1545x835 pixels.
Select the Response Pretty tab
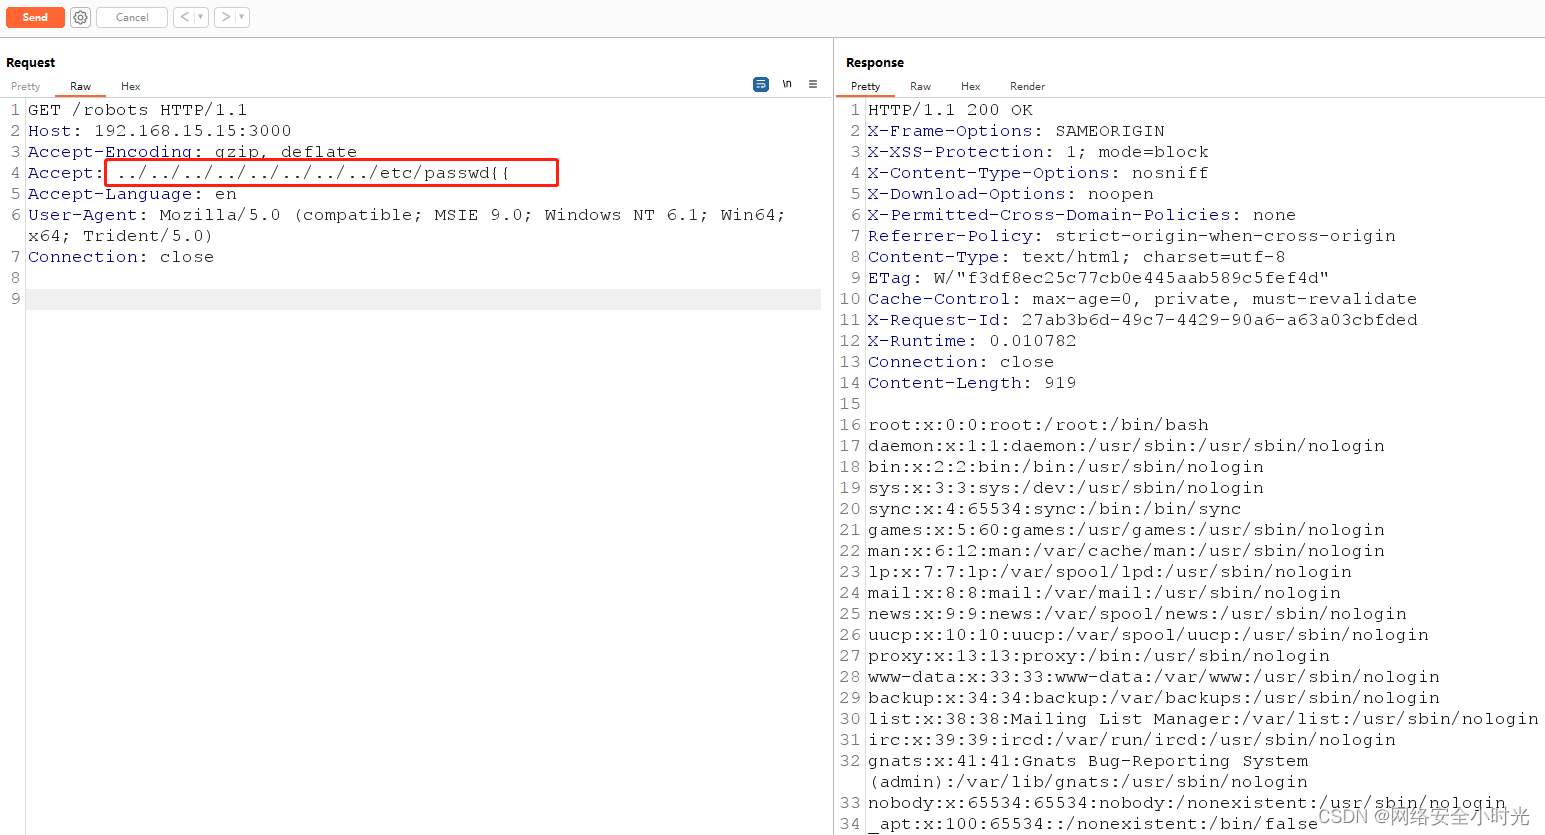(866, 87)
